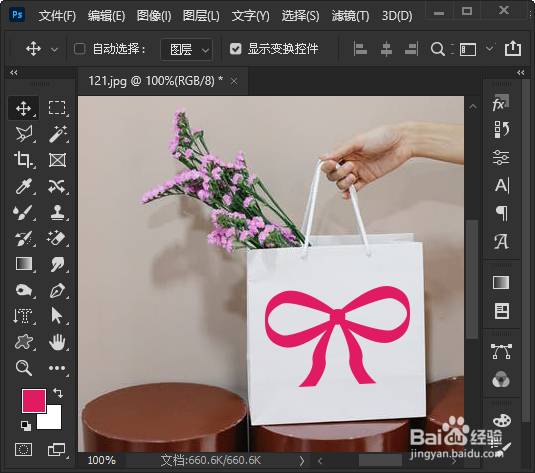Open the 文件(F) menu
The image size is (535, 473).
(x=57, y=16)
